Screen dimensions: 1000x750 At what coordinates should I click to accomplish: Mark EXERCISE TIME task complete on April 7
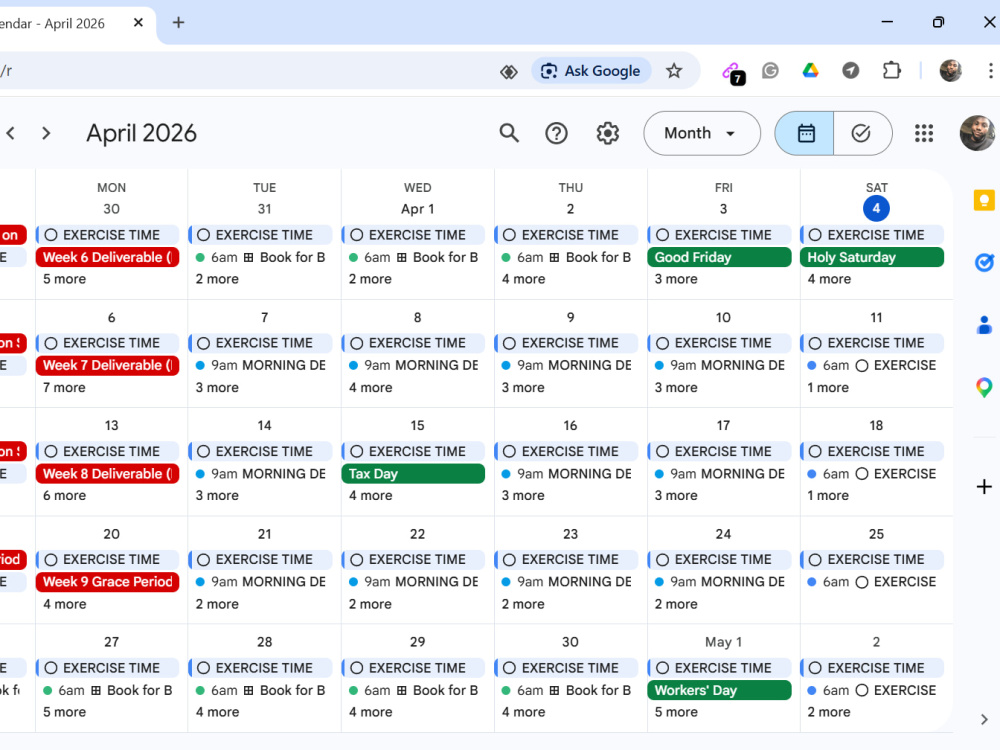point(203,343)
